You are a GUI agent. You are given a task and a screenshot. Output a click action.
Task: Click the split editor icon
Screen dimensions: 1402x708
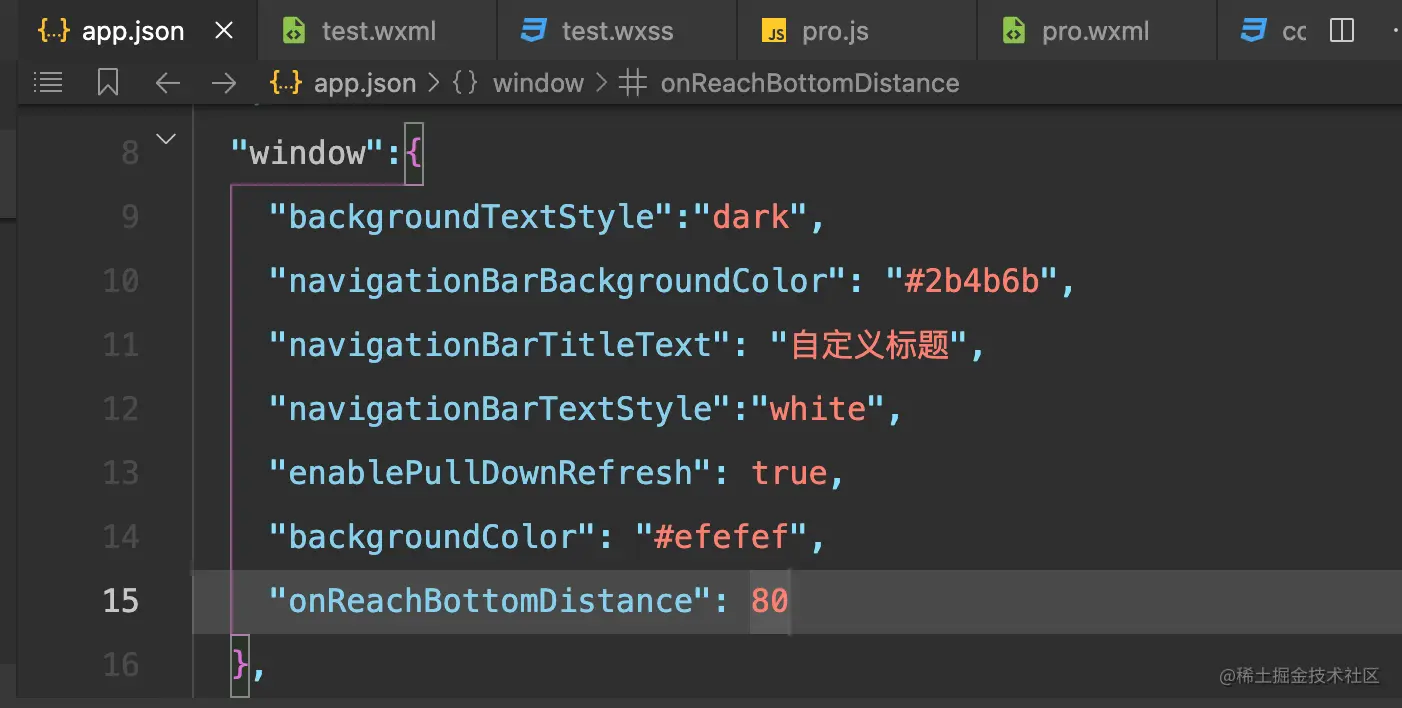pyautogui.click(x=1342, y=31)
